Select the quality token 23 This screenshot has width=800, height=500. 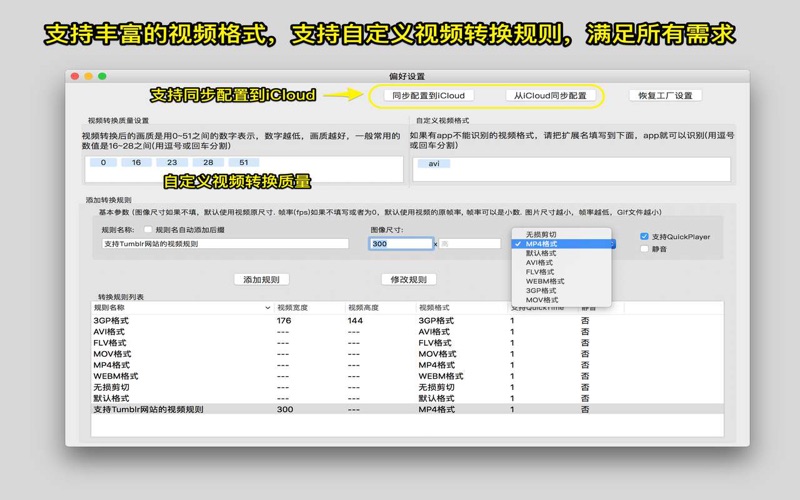point(172,162)
